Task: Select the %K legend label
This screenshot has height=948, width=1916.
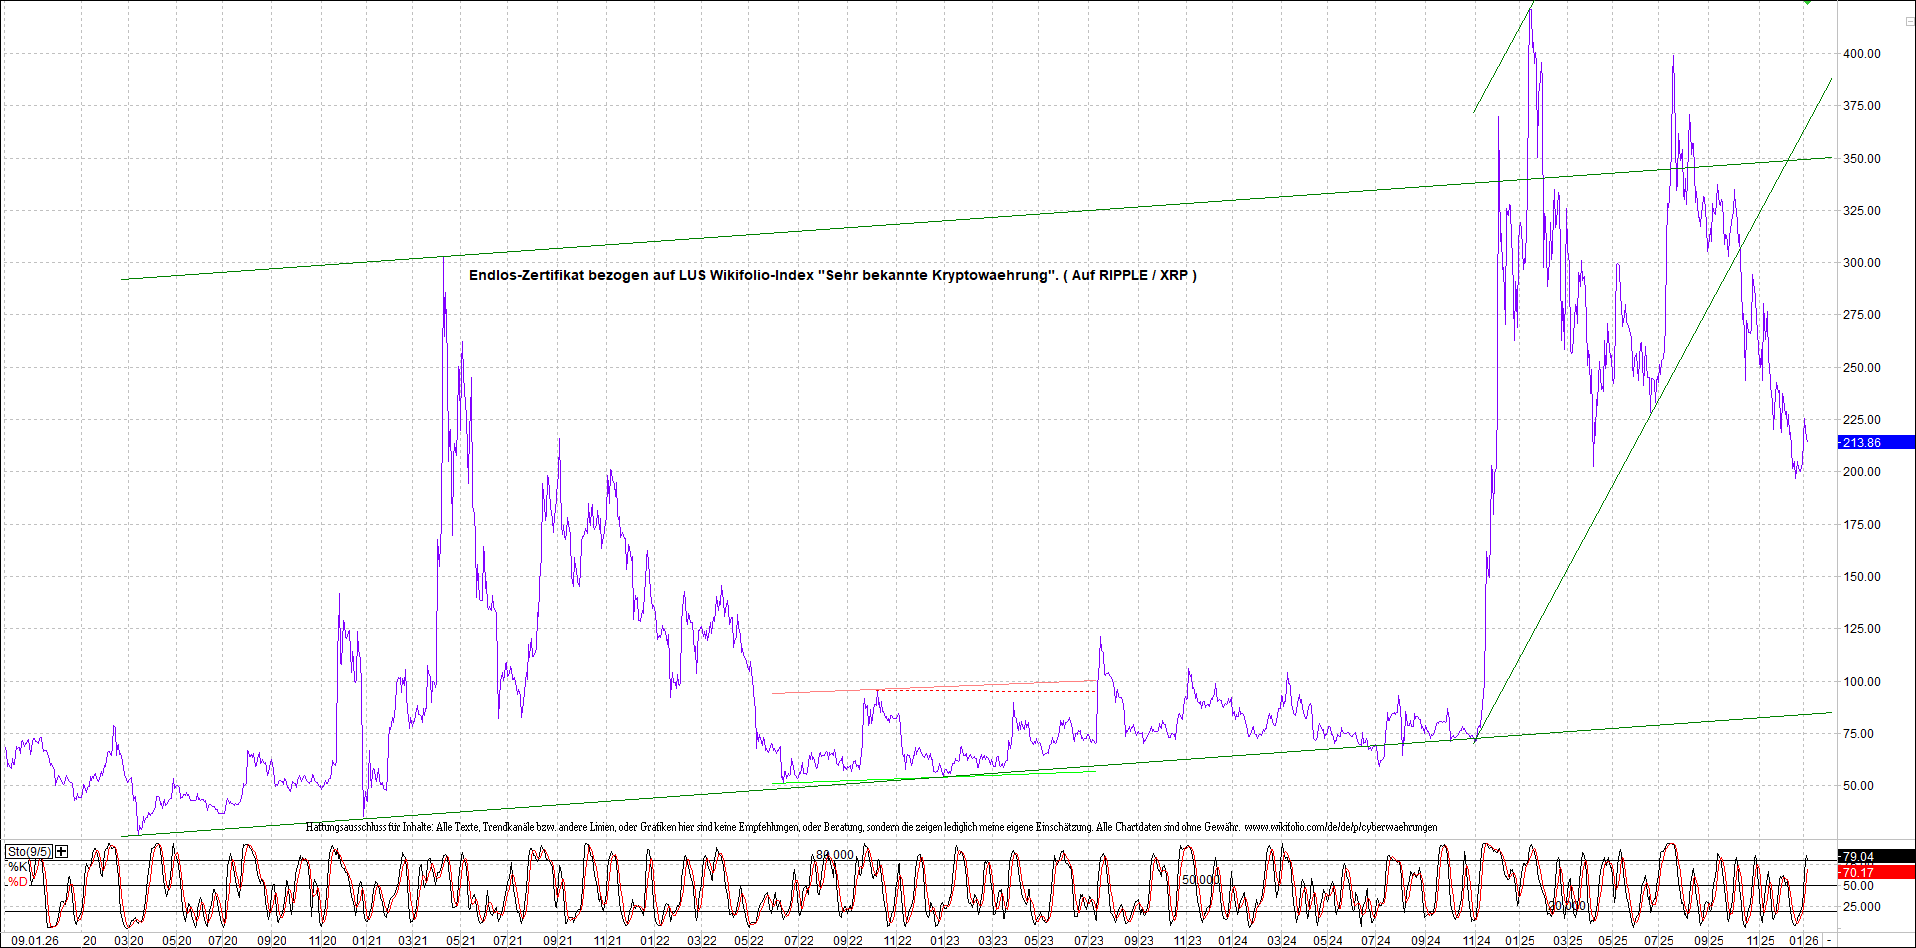Action: click(x=18, y=866)
